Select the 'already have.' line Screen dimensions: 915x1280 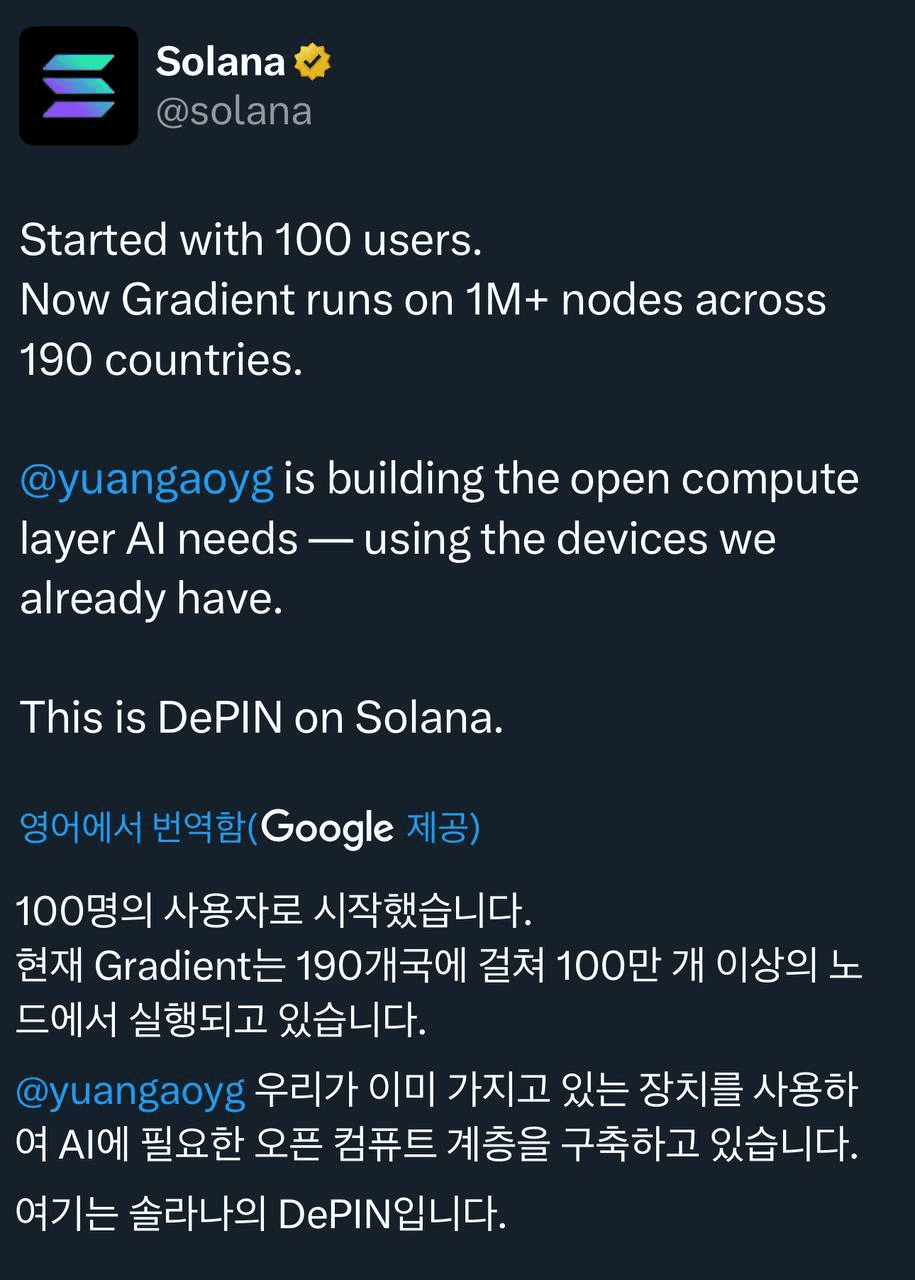point(152,599)
